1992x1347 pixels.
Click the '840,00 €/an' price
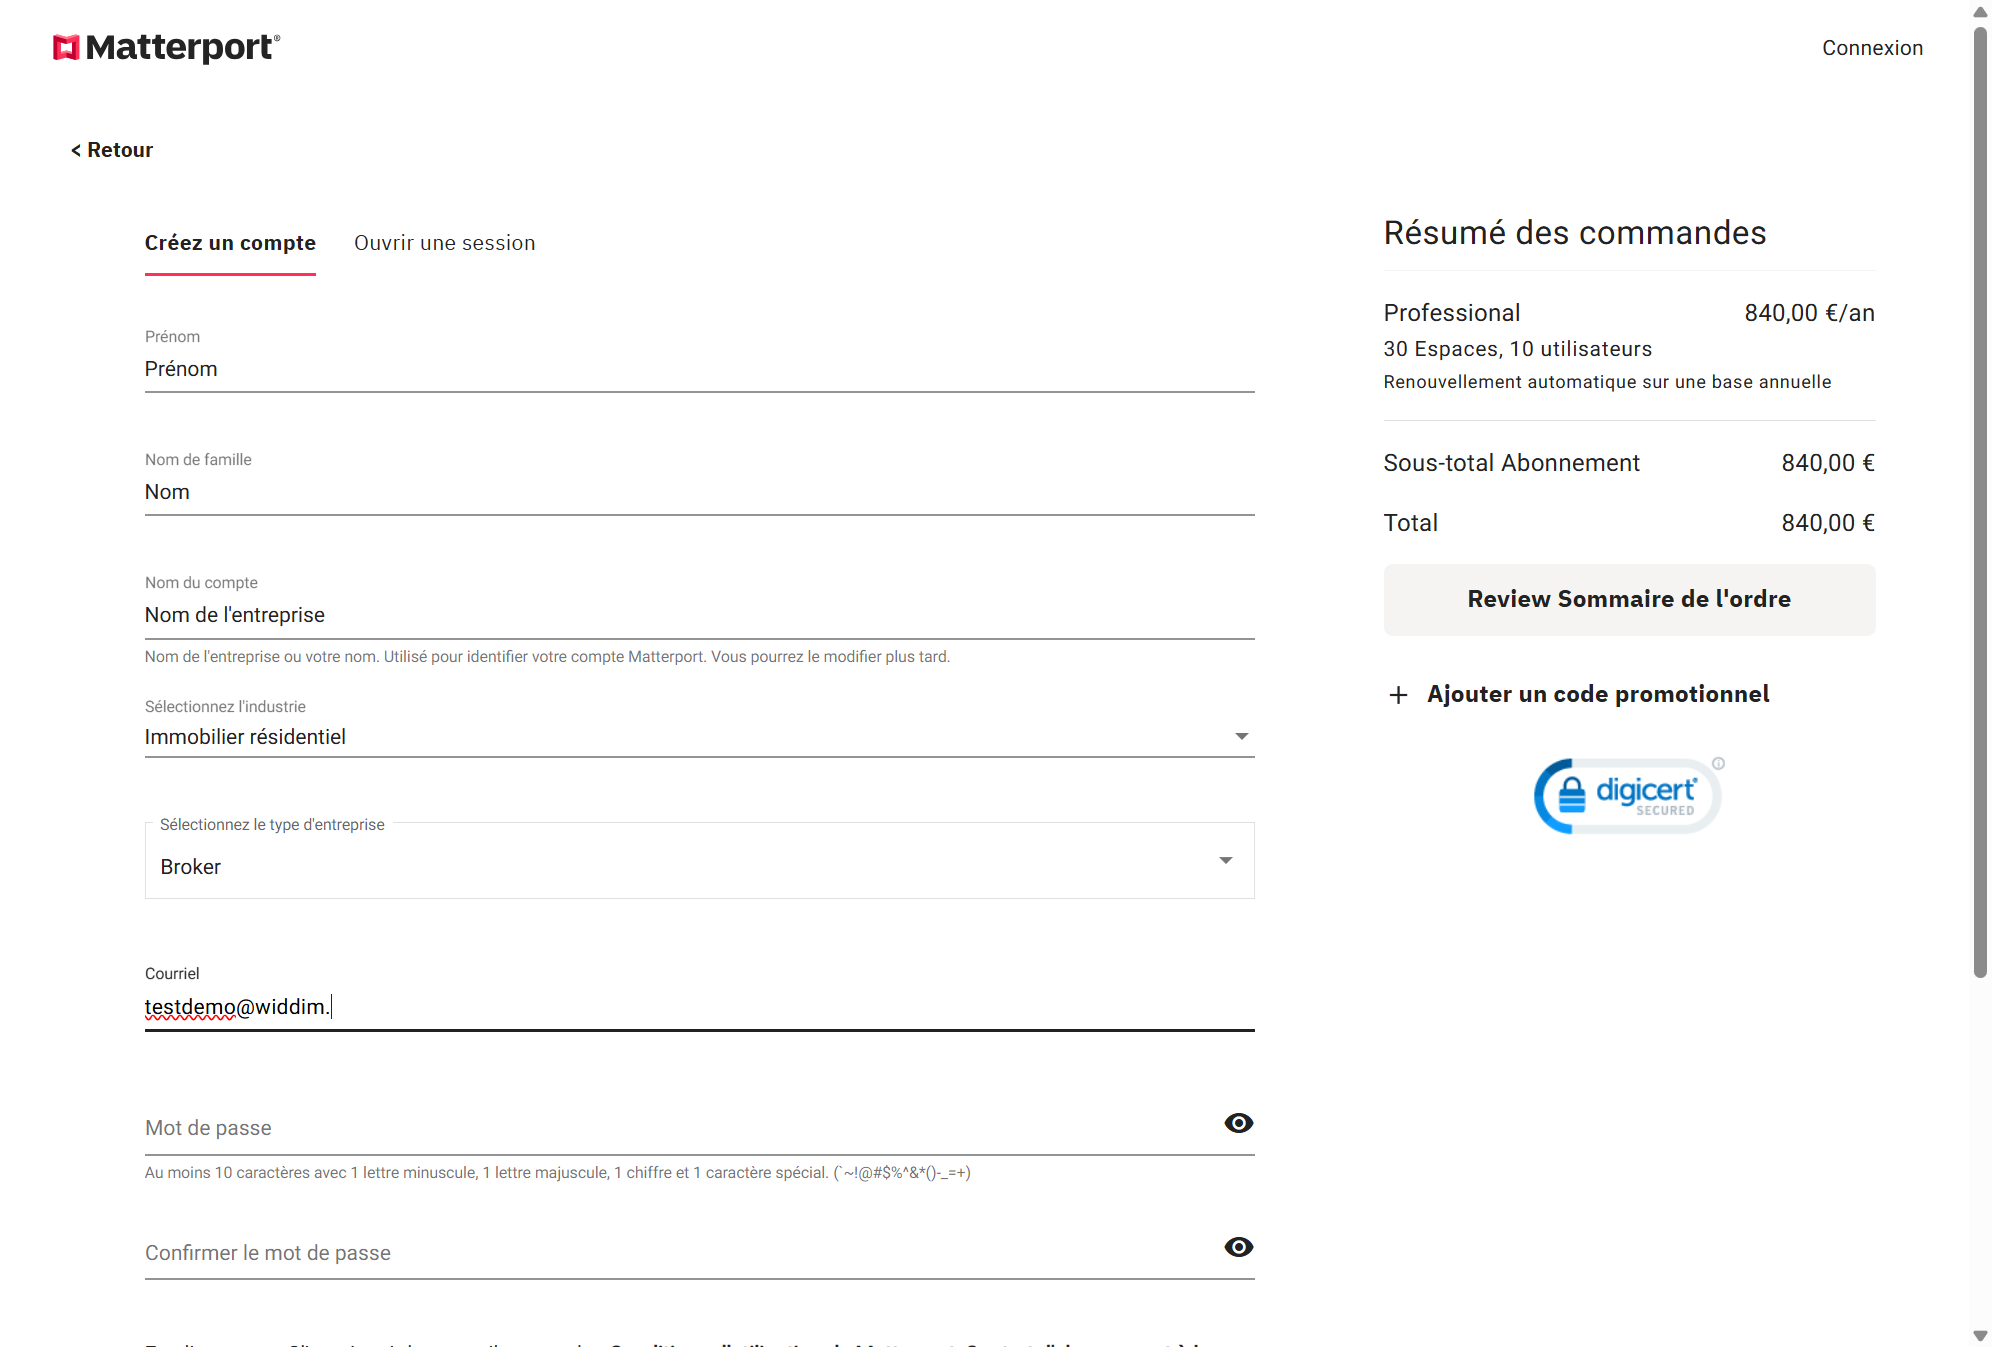tap(1809, 313)
